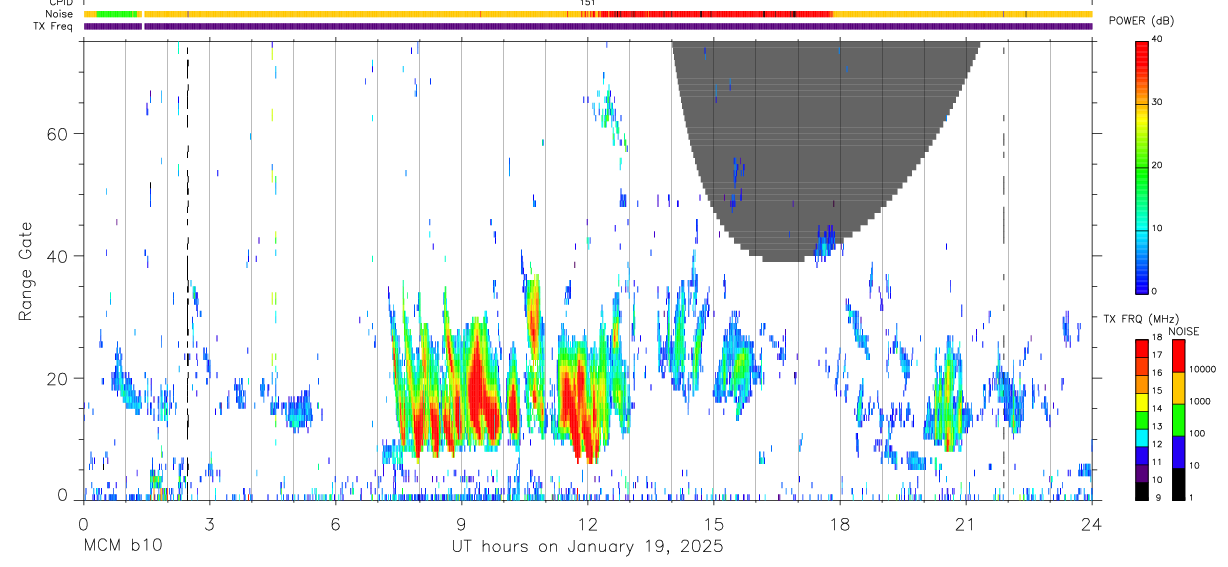1228x567 pixels.
Task: Click the '18' tick on TX FRQ legend
Action: click(x=1157, y=338)
